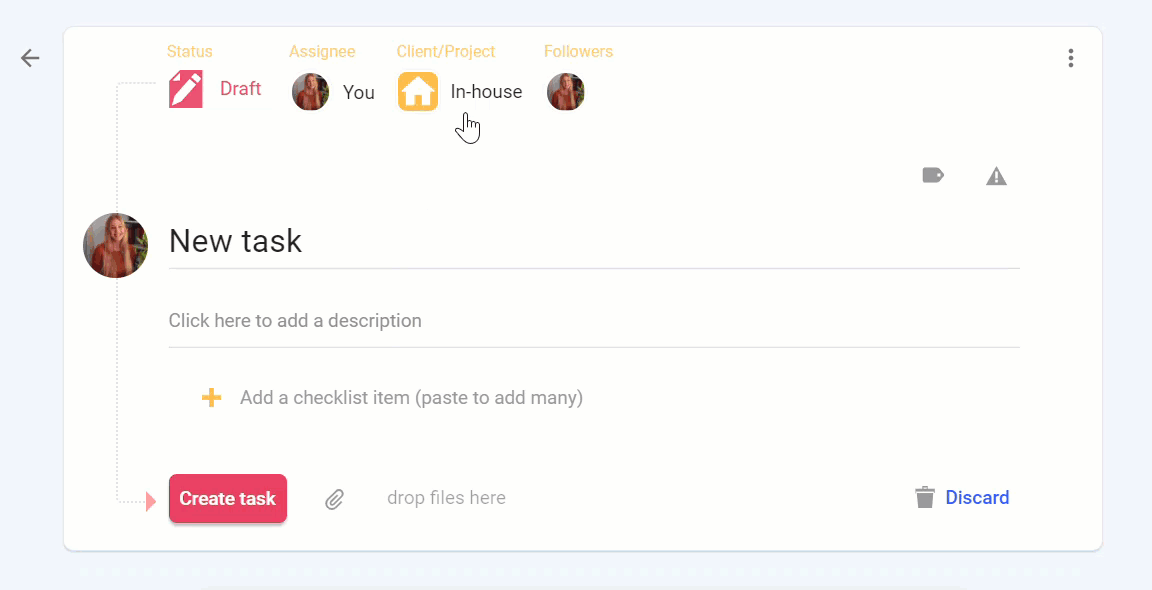Image resolution: width=1152 pixels, height=590 pixels.
Task: Click the drop files here area
Action: click(446, 497)
